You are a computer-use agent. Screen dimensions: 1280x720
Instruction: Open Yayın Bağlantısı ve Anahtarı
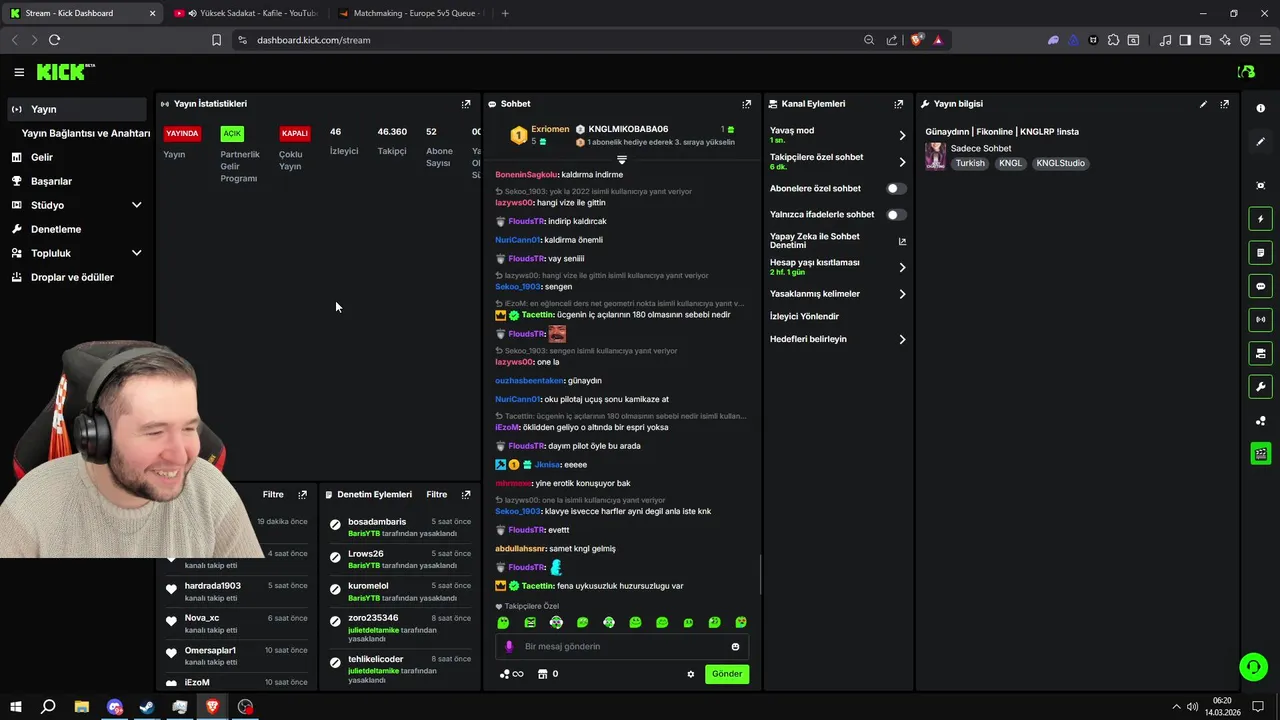click(x=86, y=133)
